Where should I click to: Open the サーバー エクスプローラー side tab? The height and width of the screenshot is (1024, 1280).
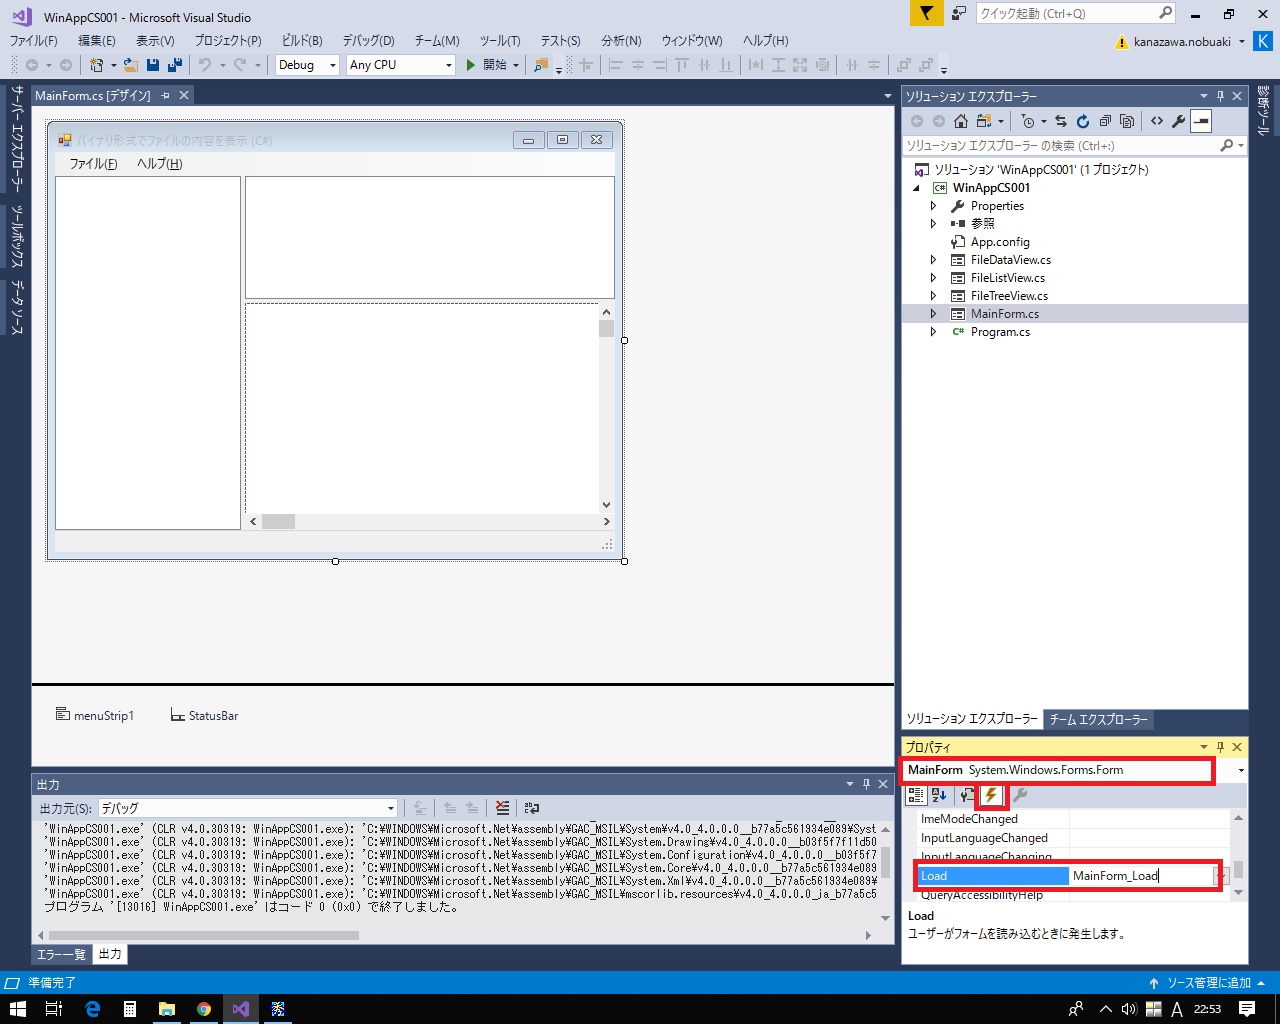[16, 139]
